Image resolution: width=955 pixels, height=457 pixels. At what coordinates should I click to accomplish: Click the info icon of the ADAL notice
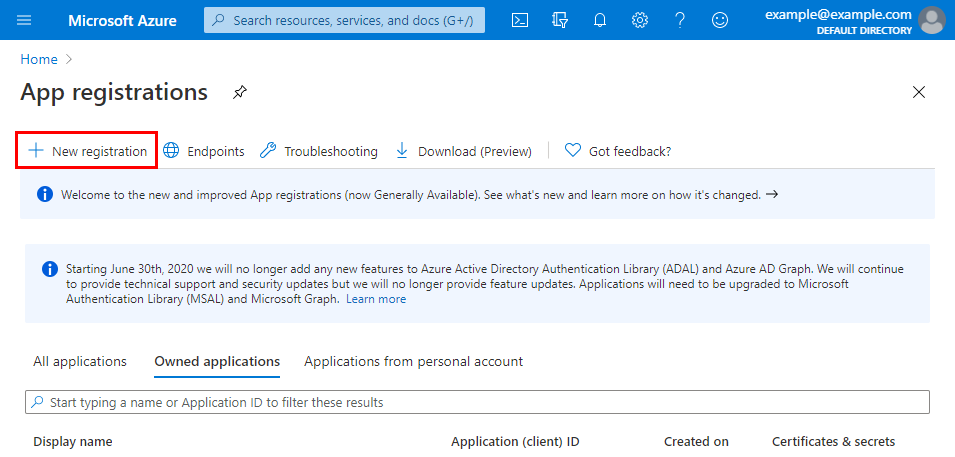pyautogui.click(x=49, y=269)
